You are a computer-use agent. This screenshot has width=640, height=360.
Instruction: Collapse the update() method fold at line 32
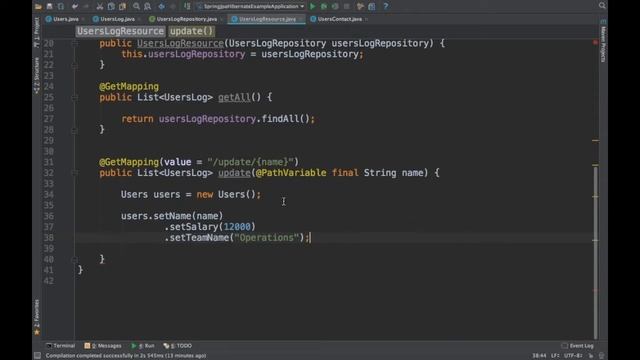pos(75,173)
